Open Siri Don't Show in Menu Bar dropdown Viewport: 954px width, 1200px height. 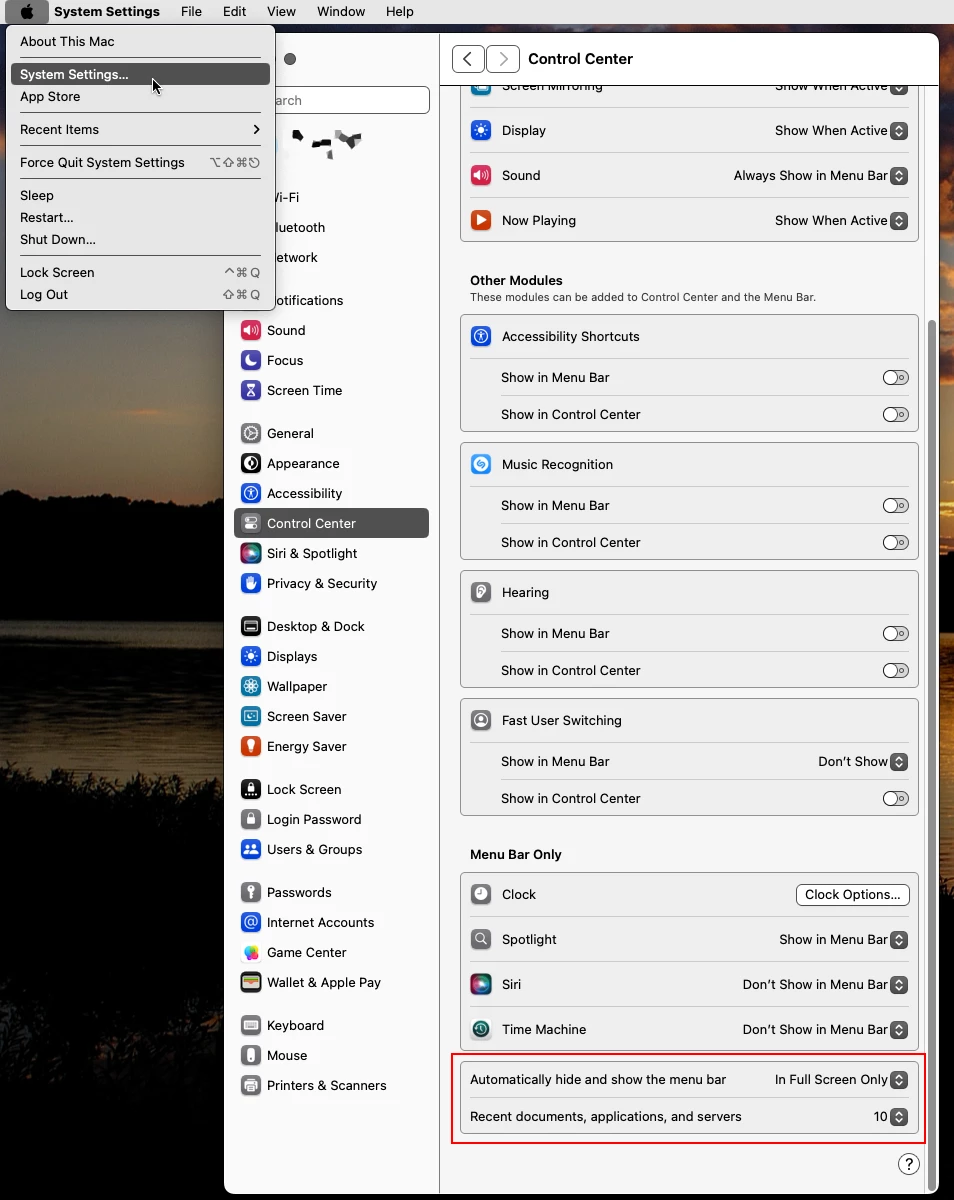coord(825,984)
